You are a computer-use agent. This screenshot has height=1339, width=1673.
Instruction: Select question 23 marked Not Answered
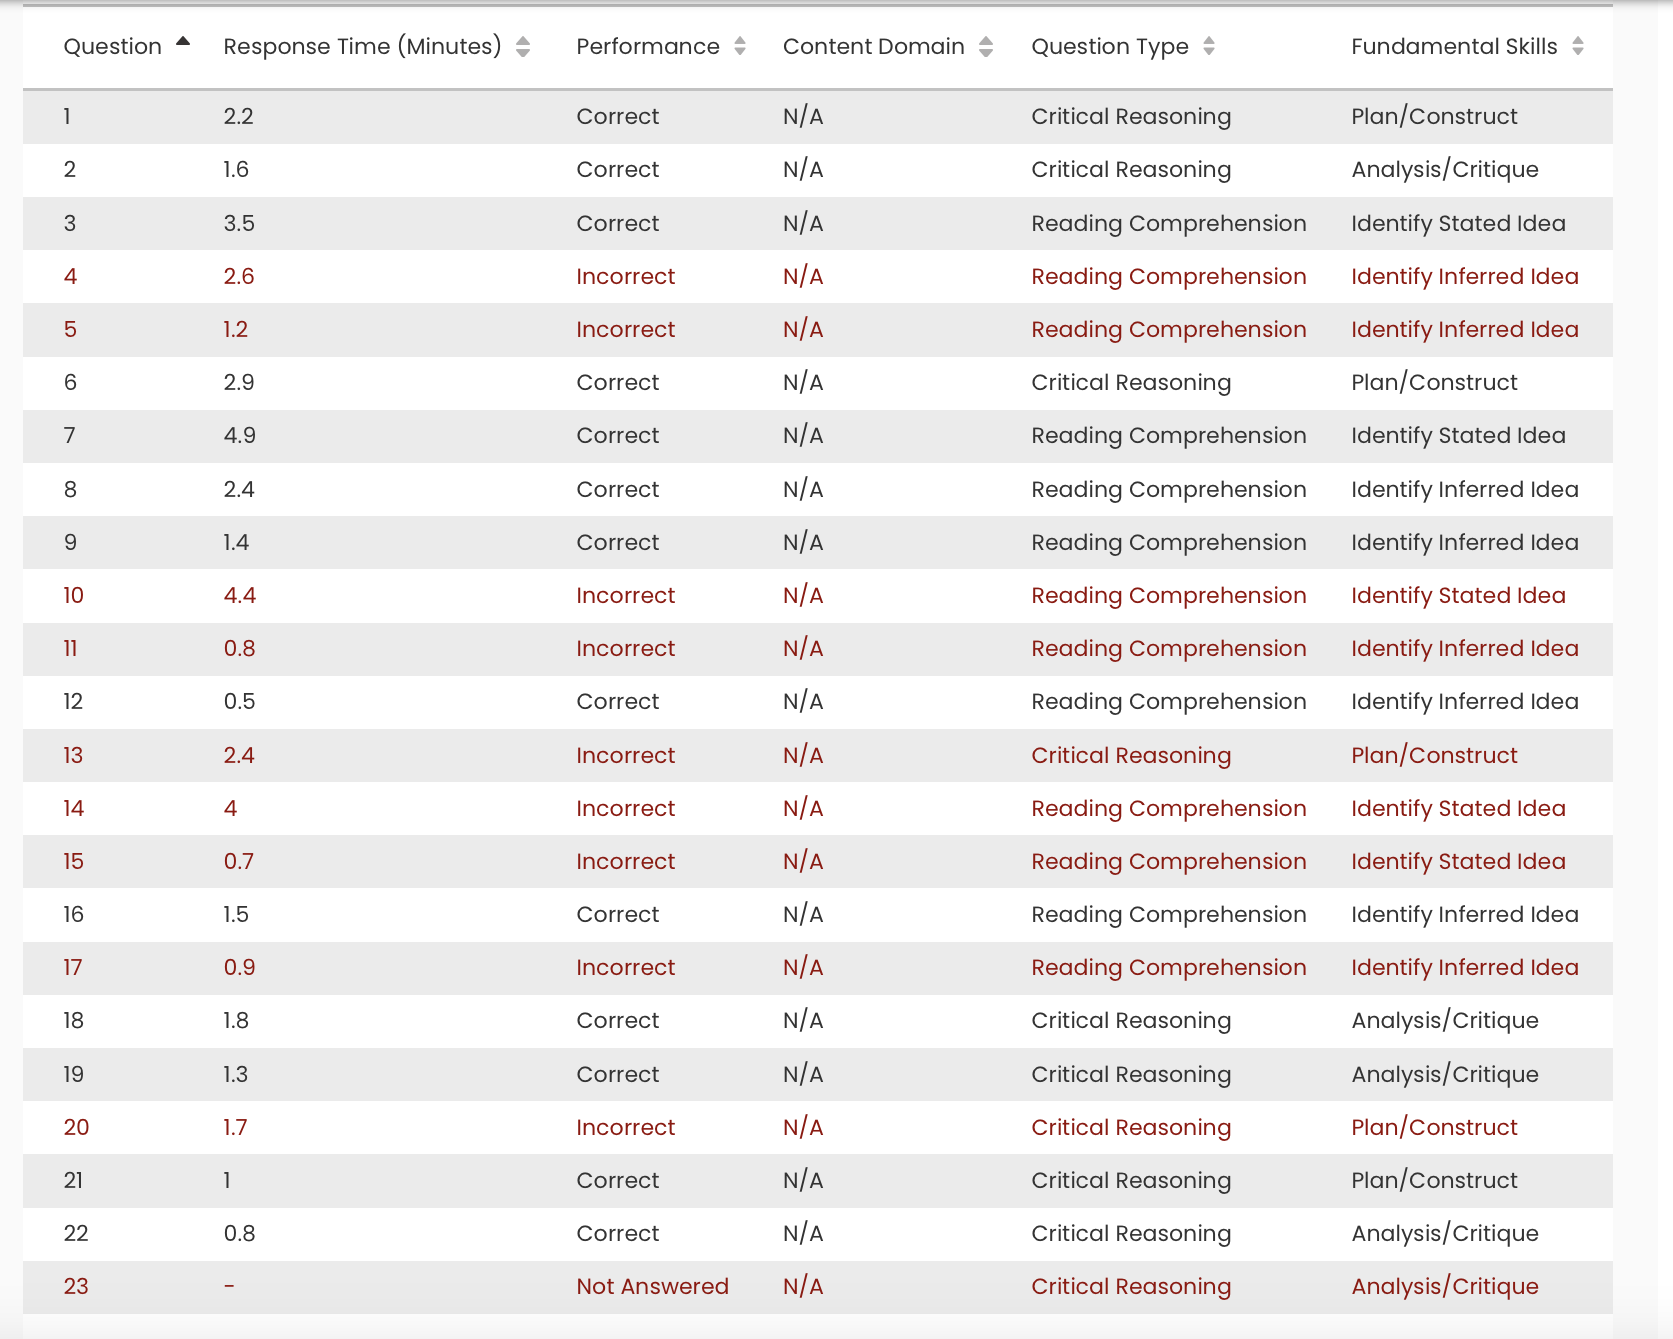point(653,1286)
